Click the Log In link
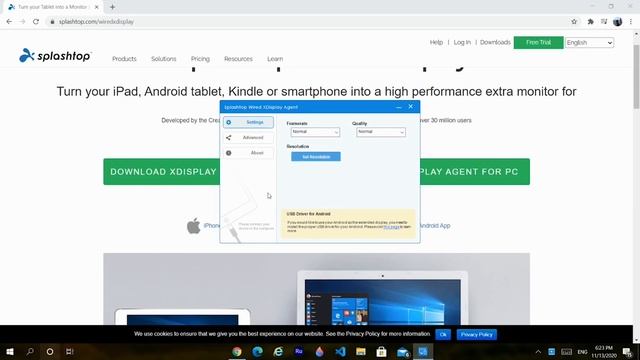The height and width of the screenshot is (360, 640). pyautogui.click(x=462, y=42)
